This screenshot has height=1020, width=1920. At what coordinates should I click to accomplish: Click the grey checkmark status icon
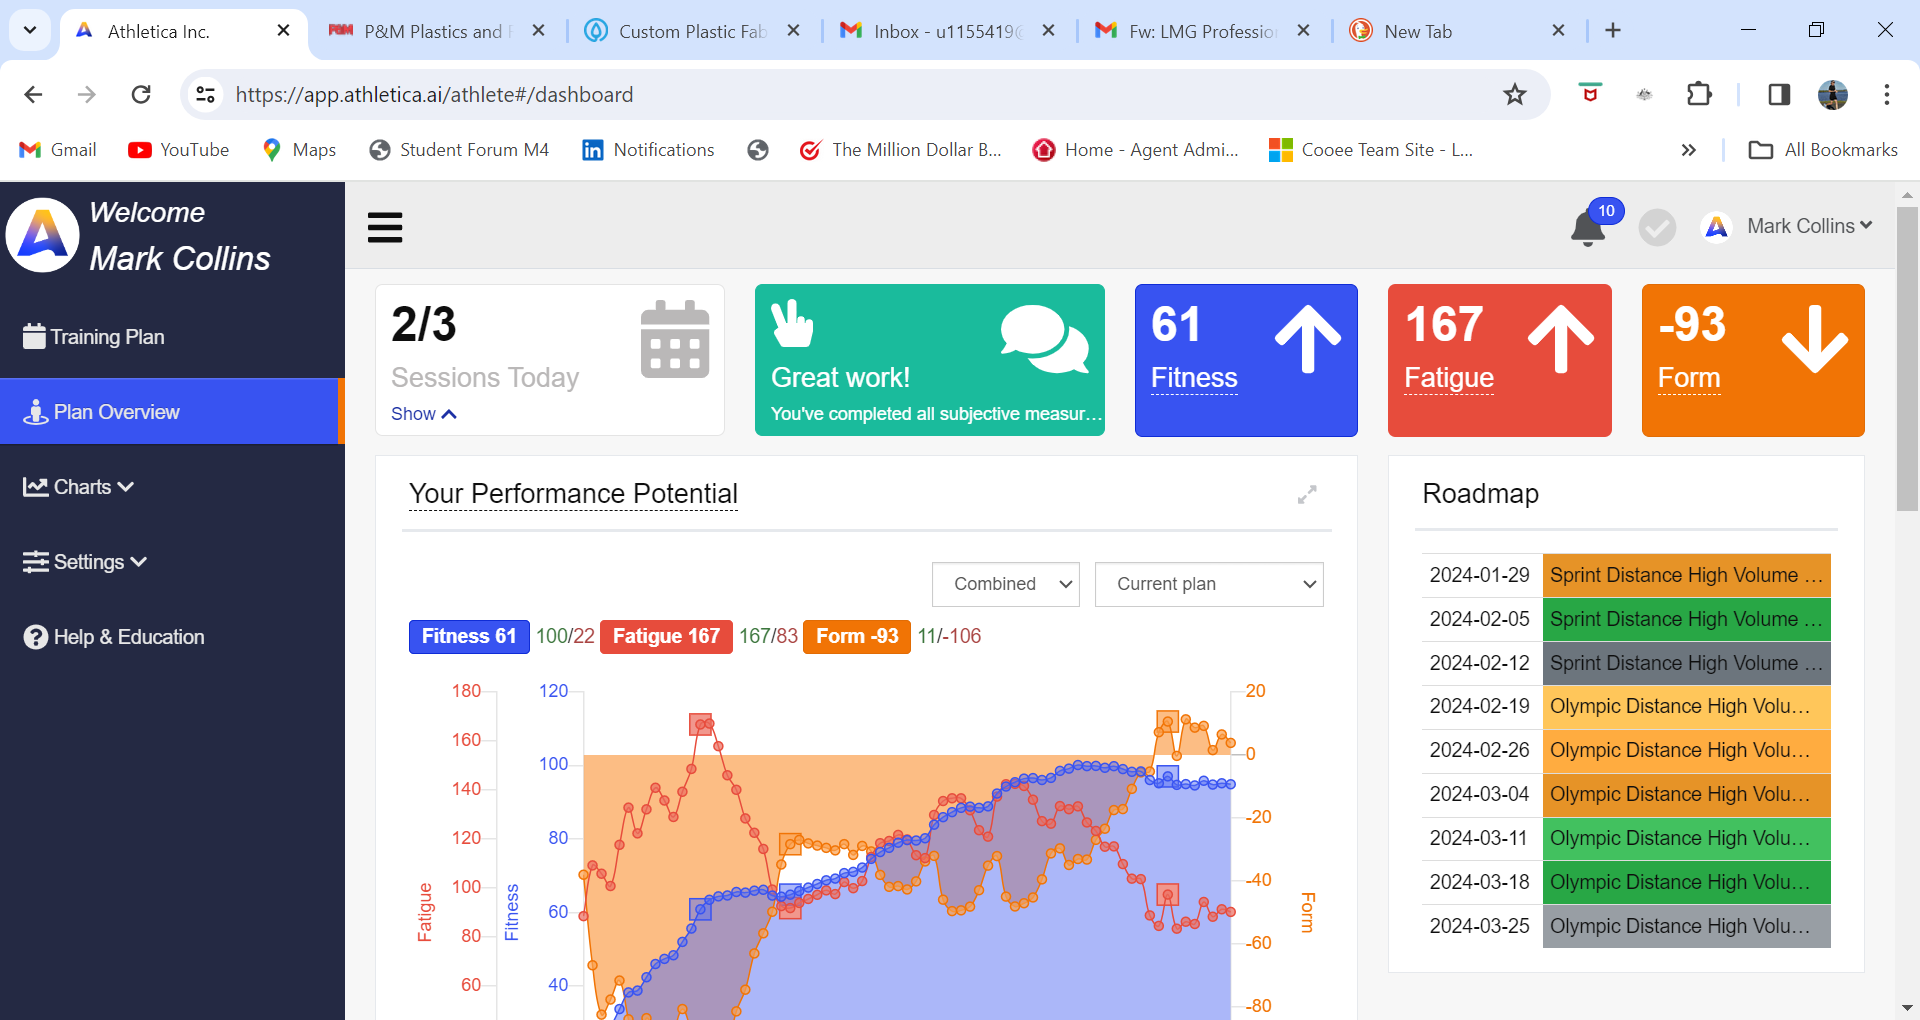click(x=1657, y=228)
